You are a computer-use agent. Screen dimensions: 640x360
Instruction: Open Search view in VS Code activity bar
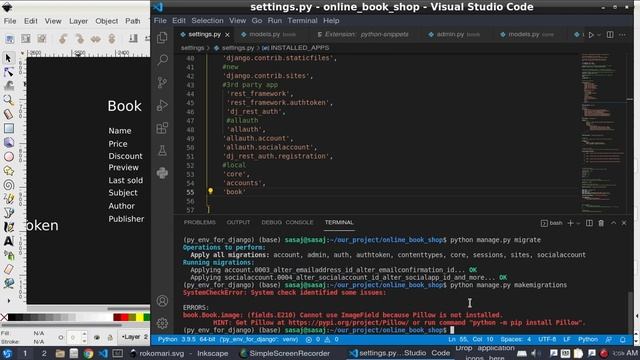click(162, 60)
